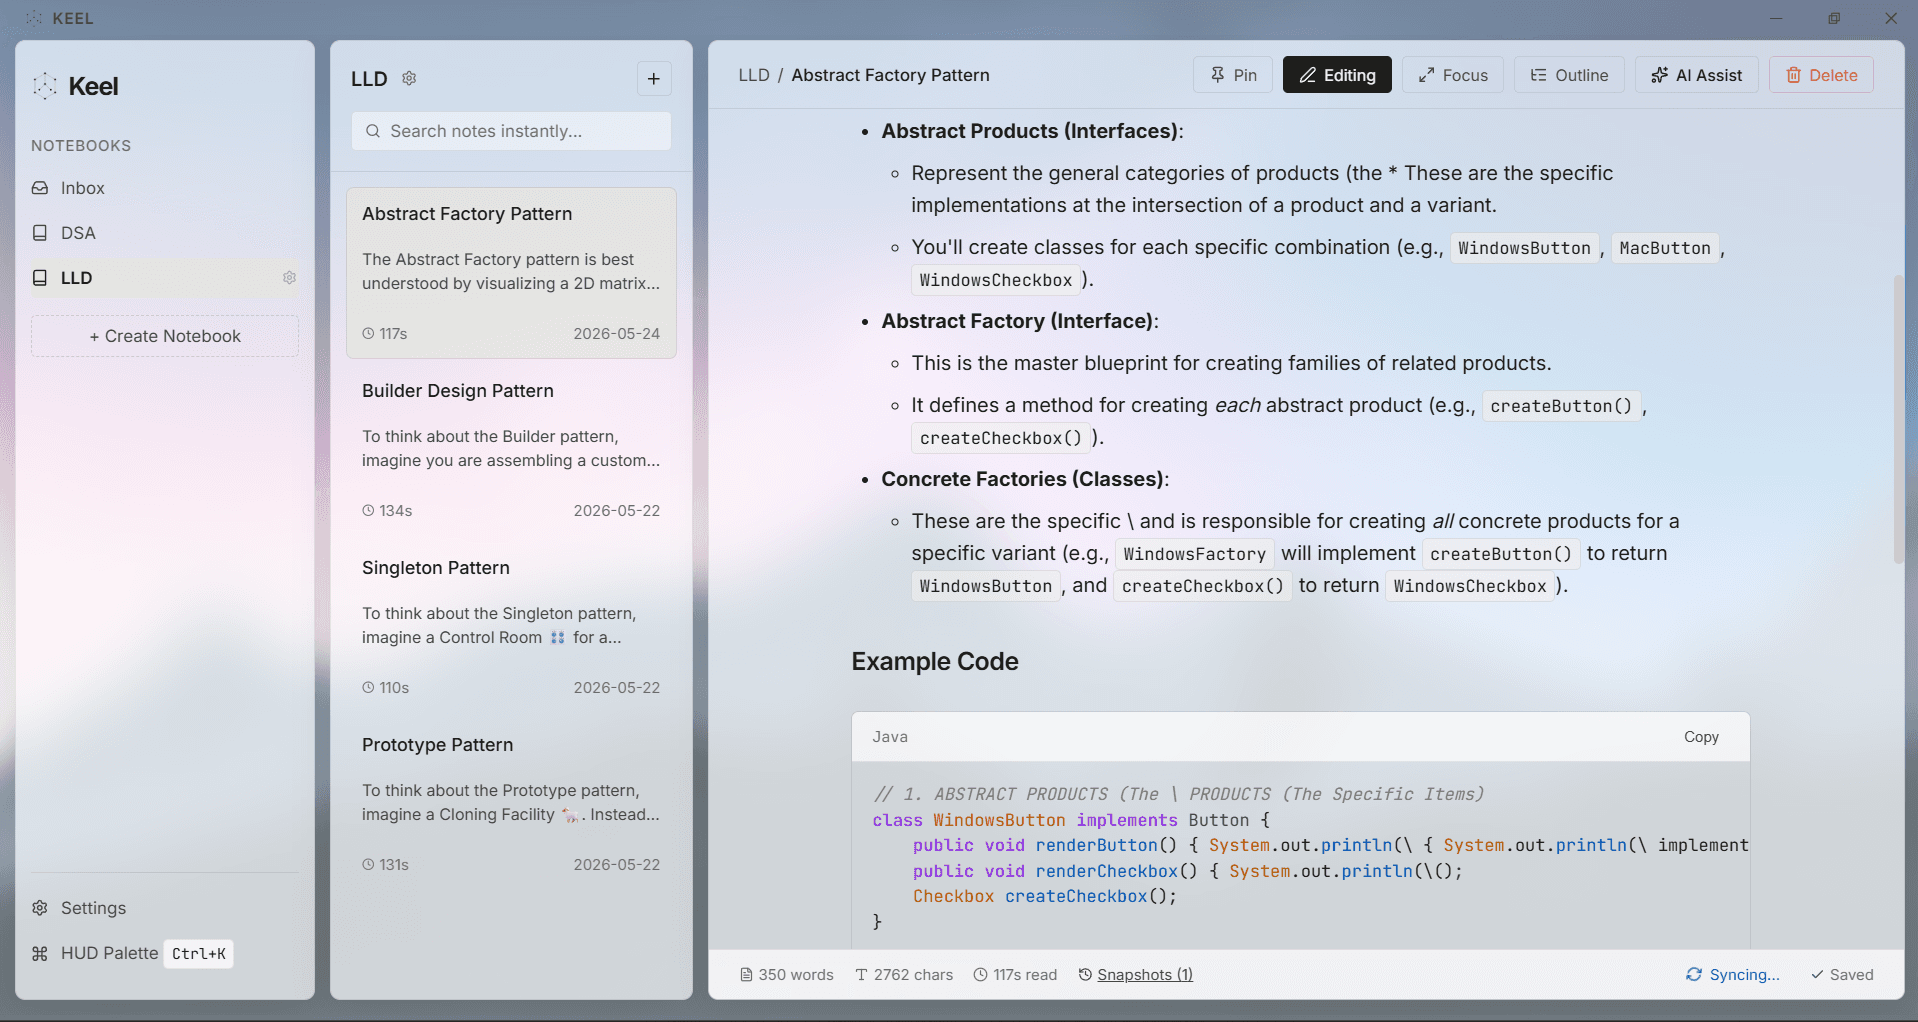1918x1022 pixels.
Task: Click the Abstract Factory (Interface) bullet
Action: [1020, 321]
